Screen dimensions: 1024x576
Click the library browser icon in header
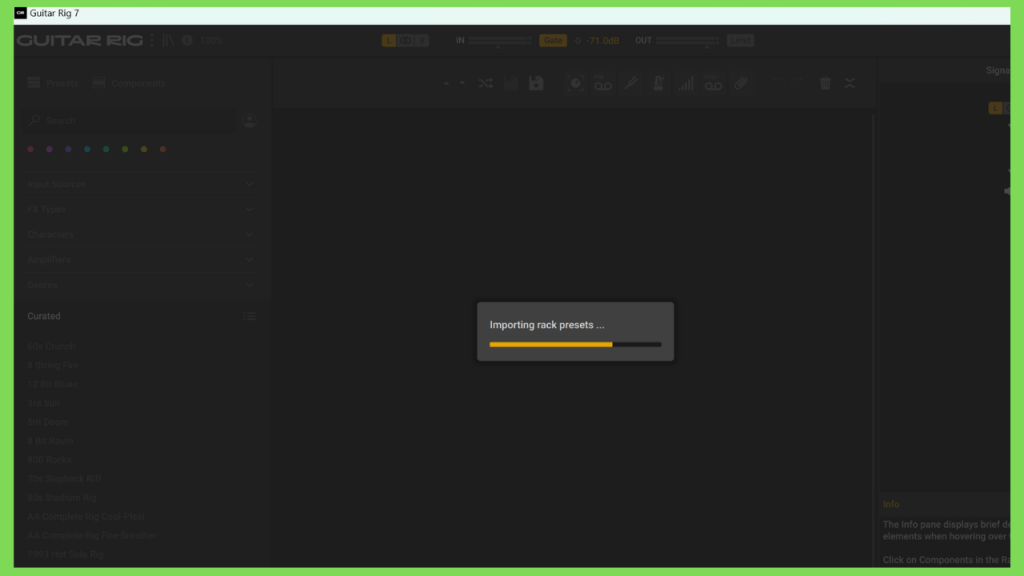coord(168,40)
